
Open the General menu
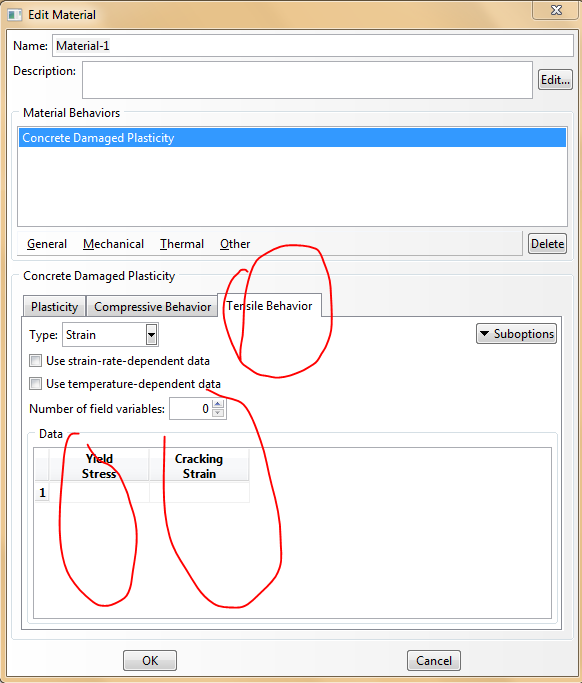pyautogui.click(x=47, y=244)
